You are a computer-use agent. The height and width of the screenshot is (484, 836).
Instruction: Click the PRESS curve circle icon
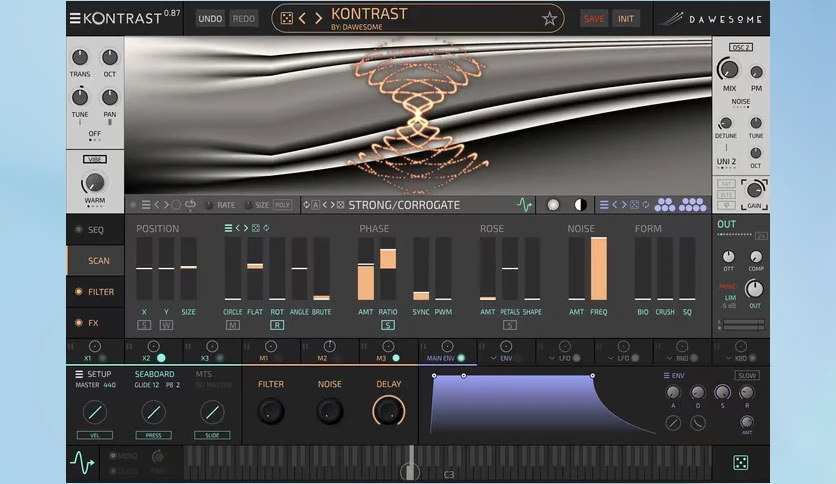click(x=154, y=412)
